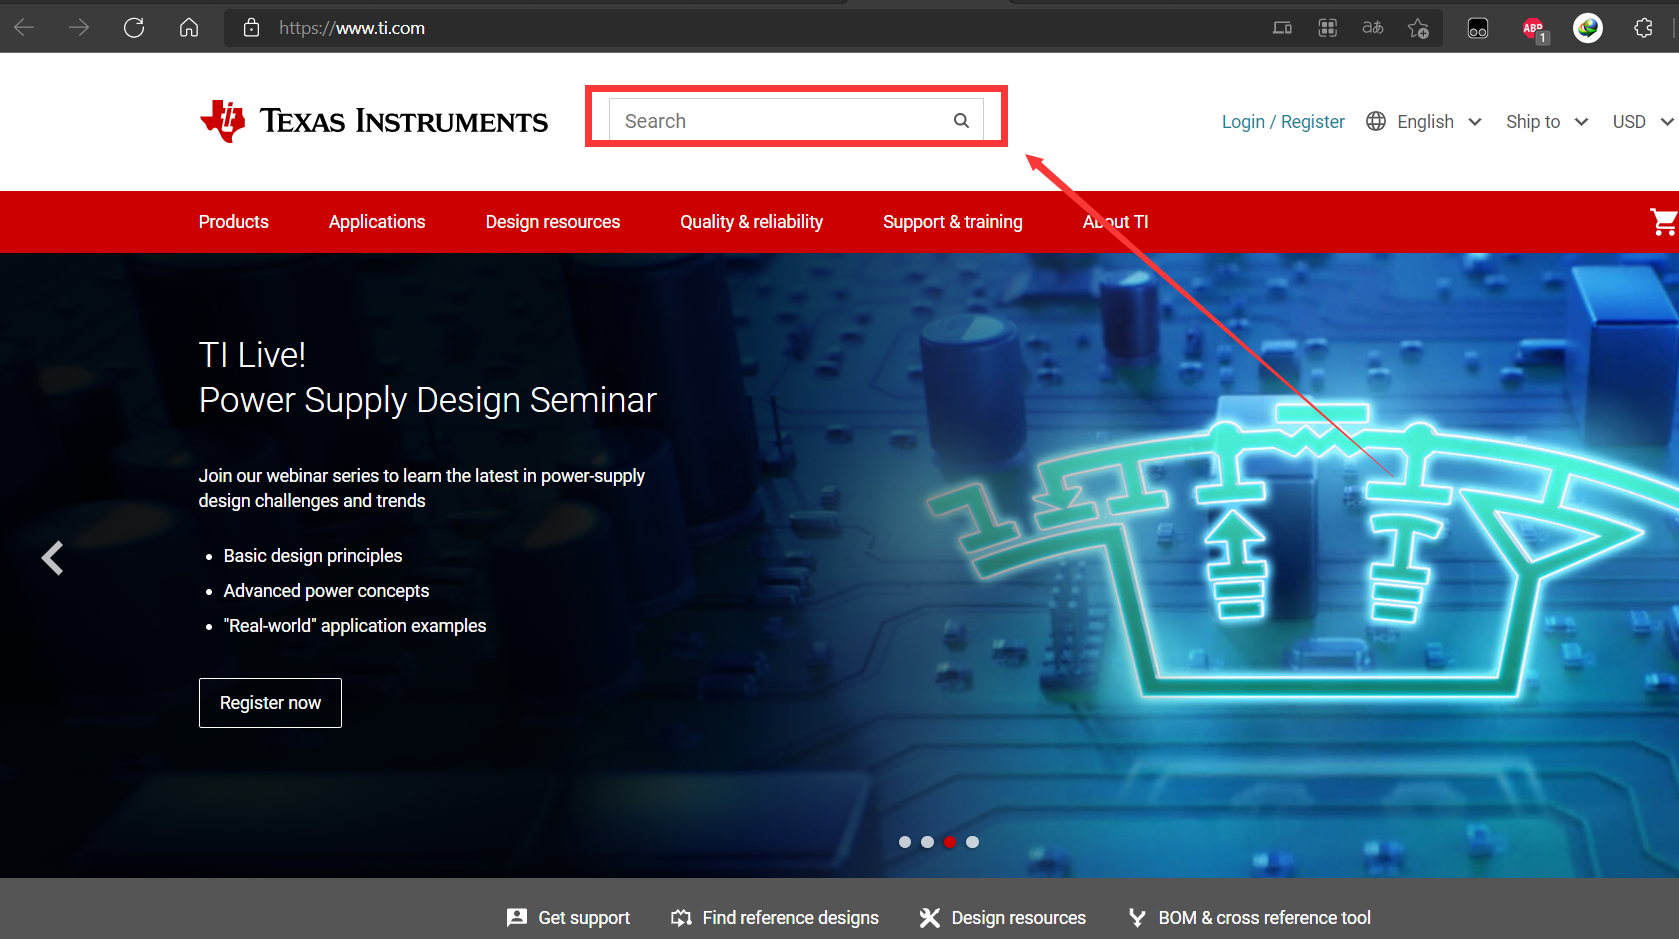This screenshot has width=1679, height=939.
Task: Click the globe language icon
Action: (x=1376, y=121)
